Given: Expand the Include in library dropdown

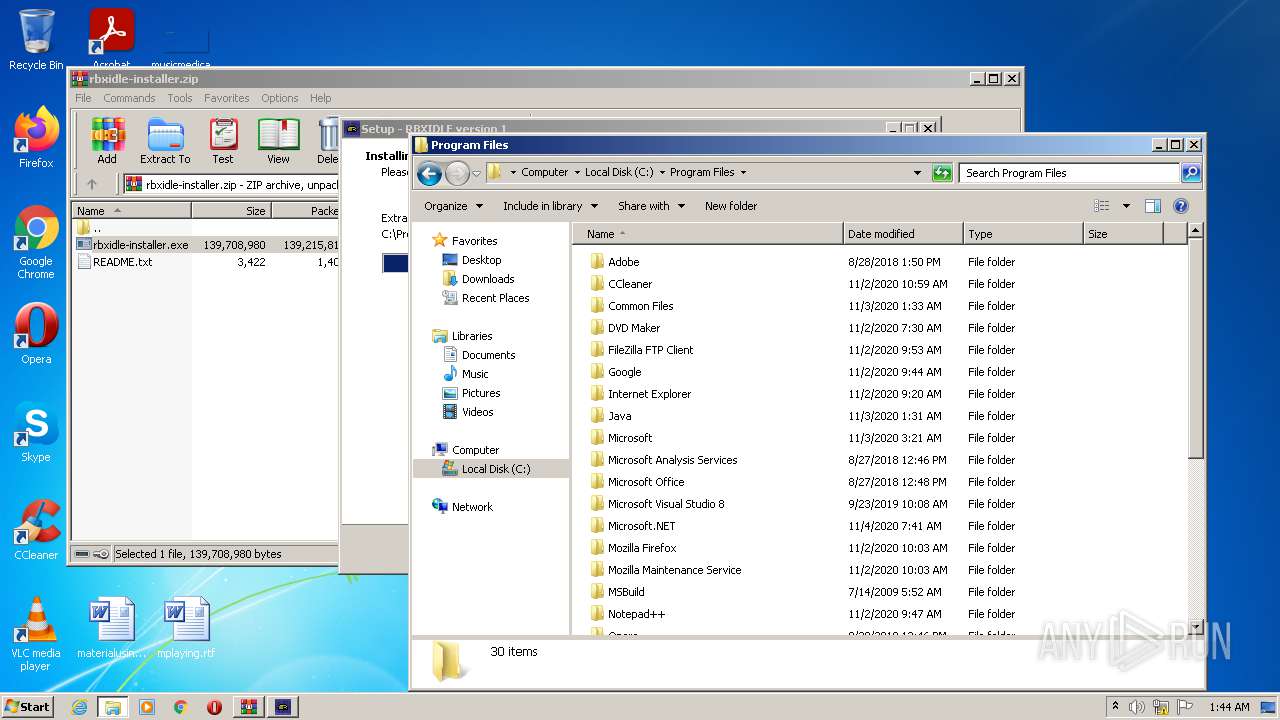Looking at the screenshot, I should pyautogui.click(x=550, y=206).
